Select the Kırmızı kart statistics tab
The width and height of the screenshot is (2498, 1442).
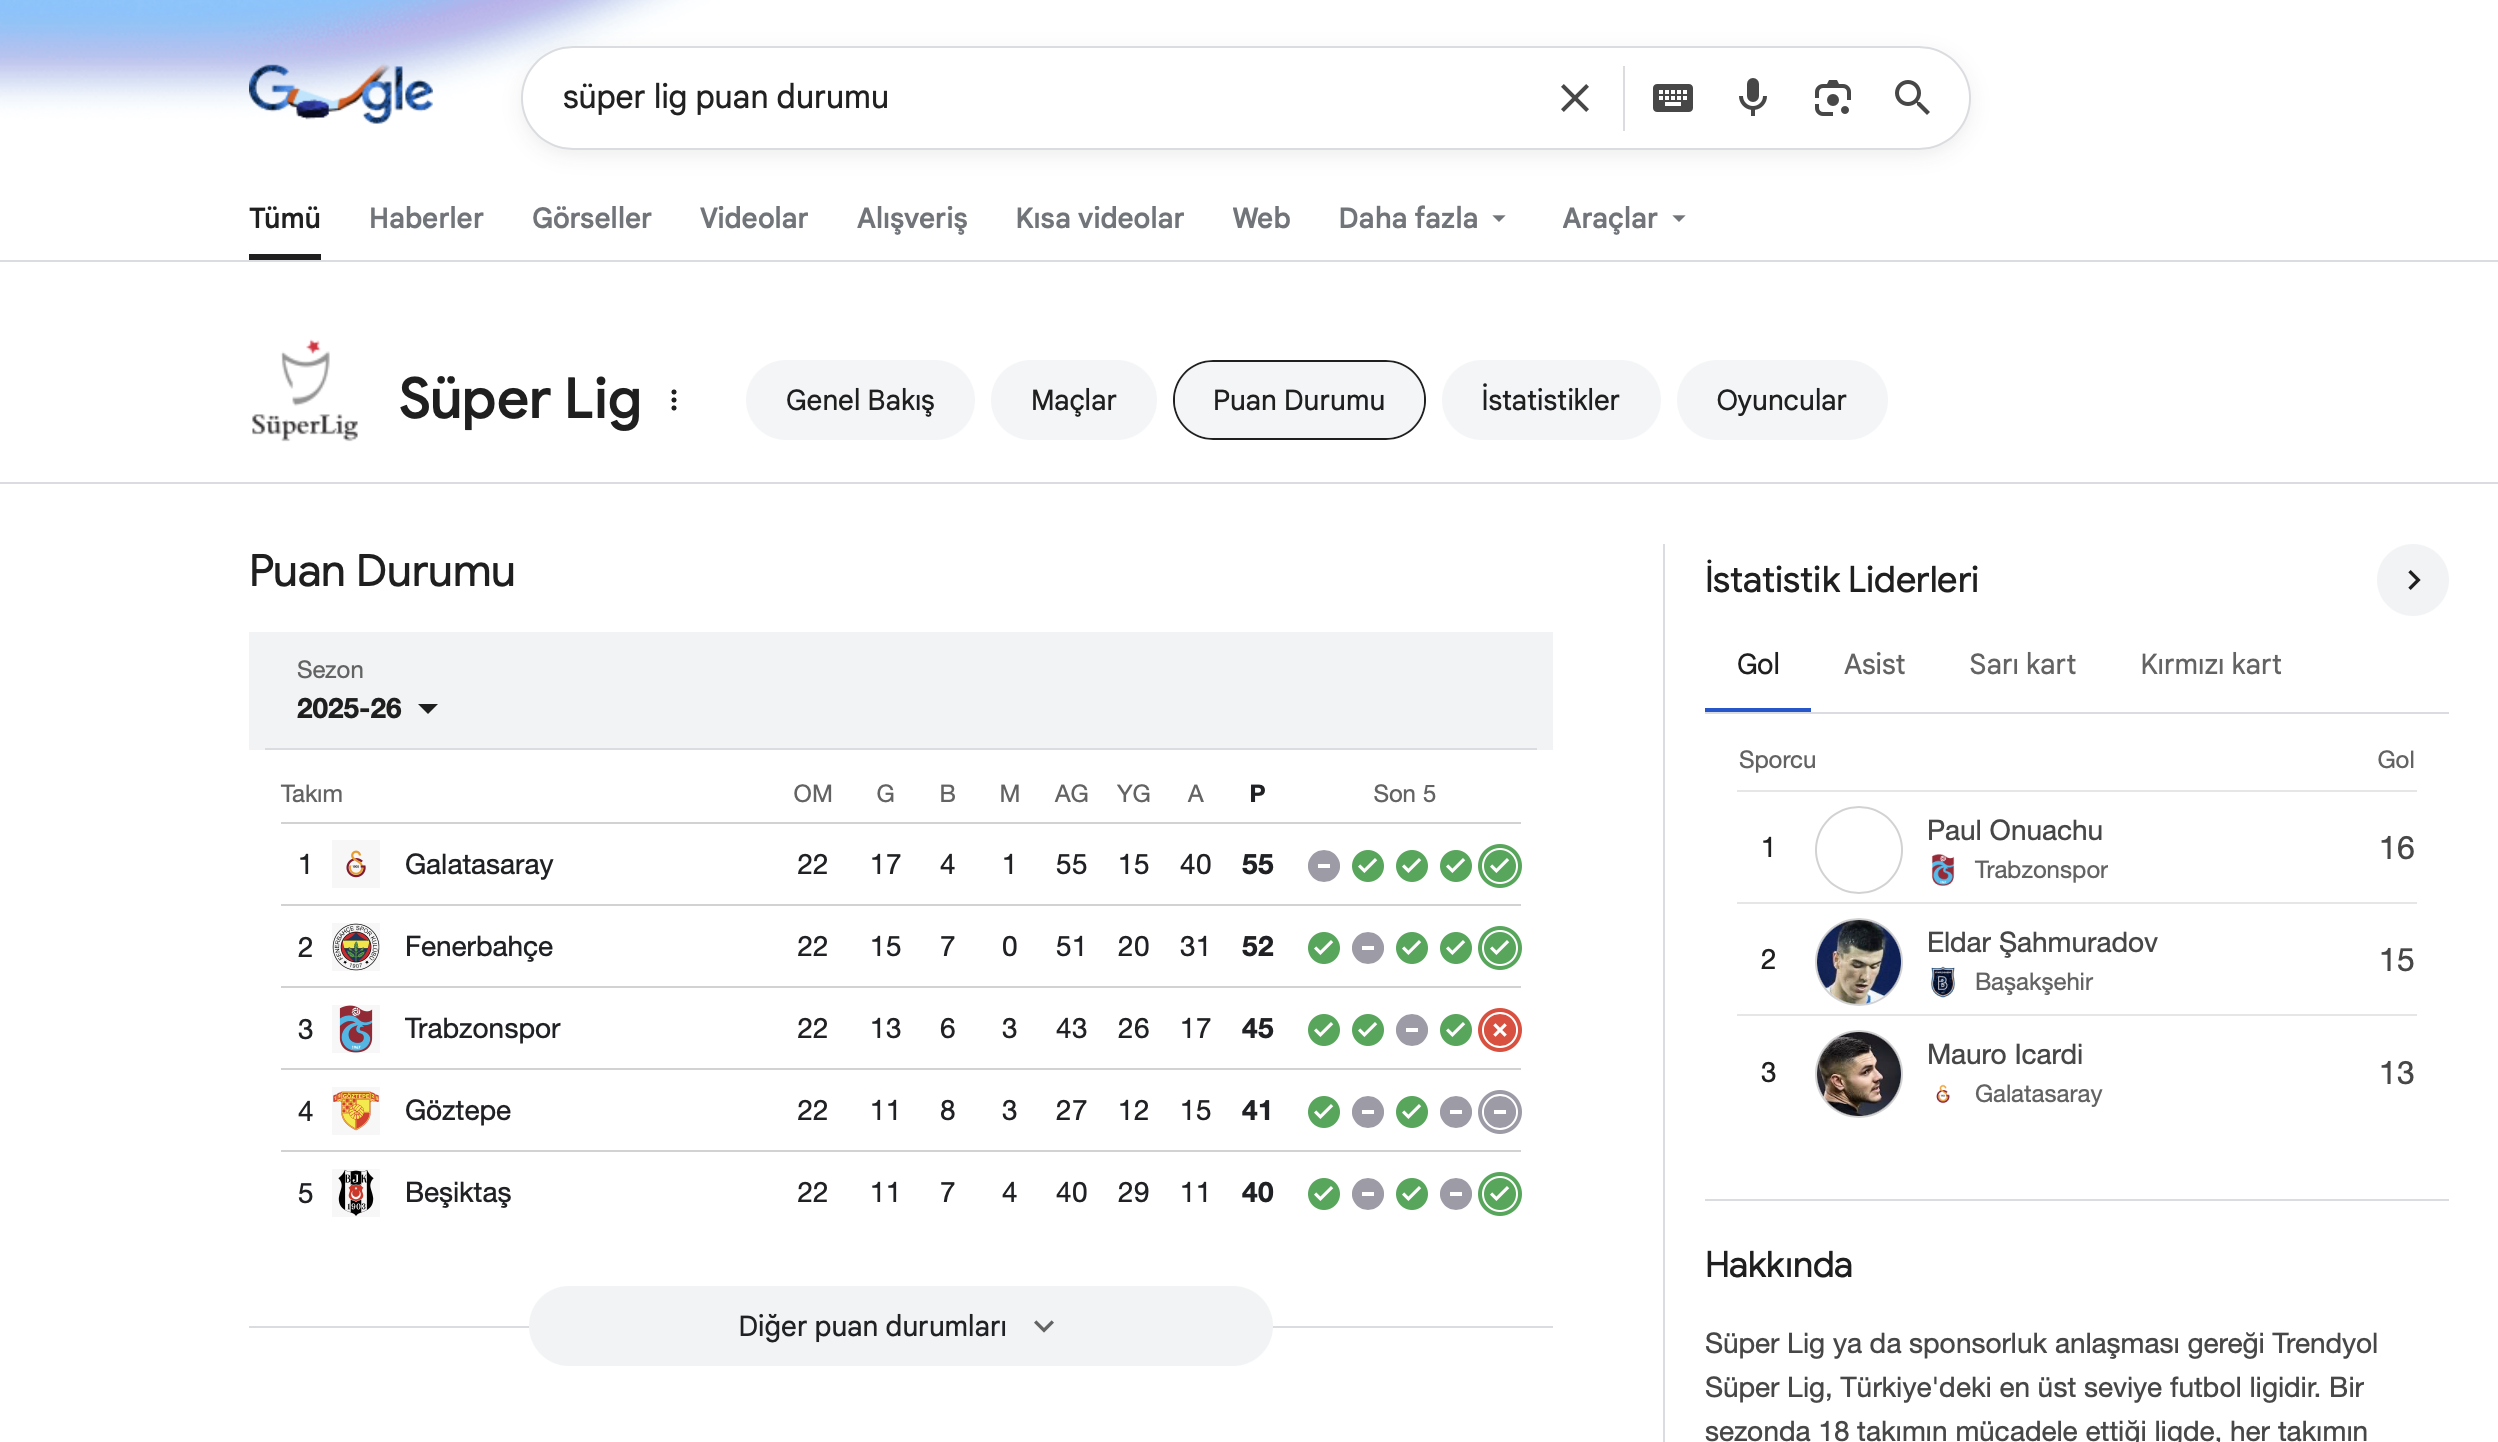point(2210,664)
